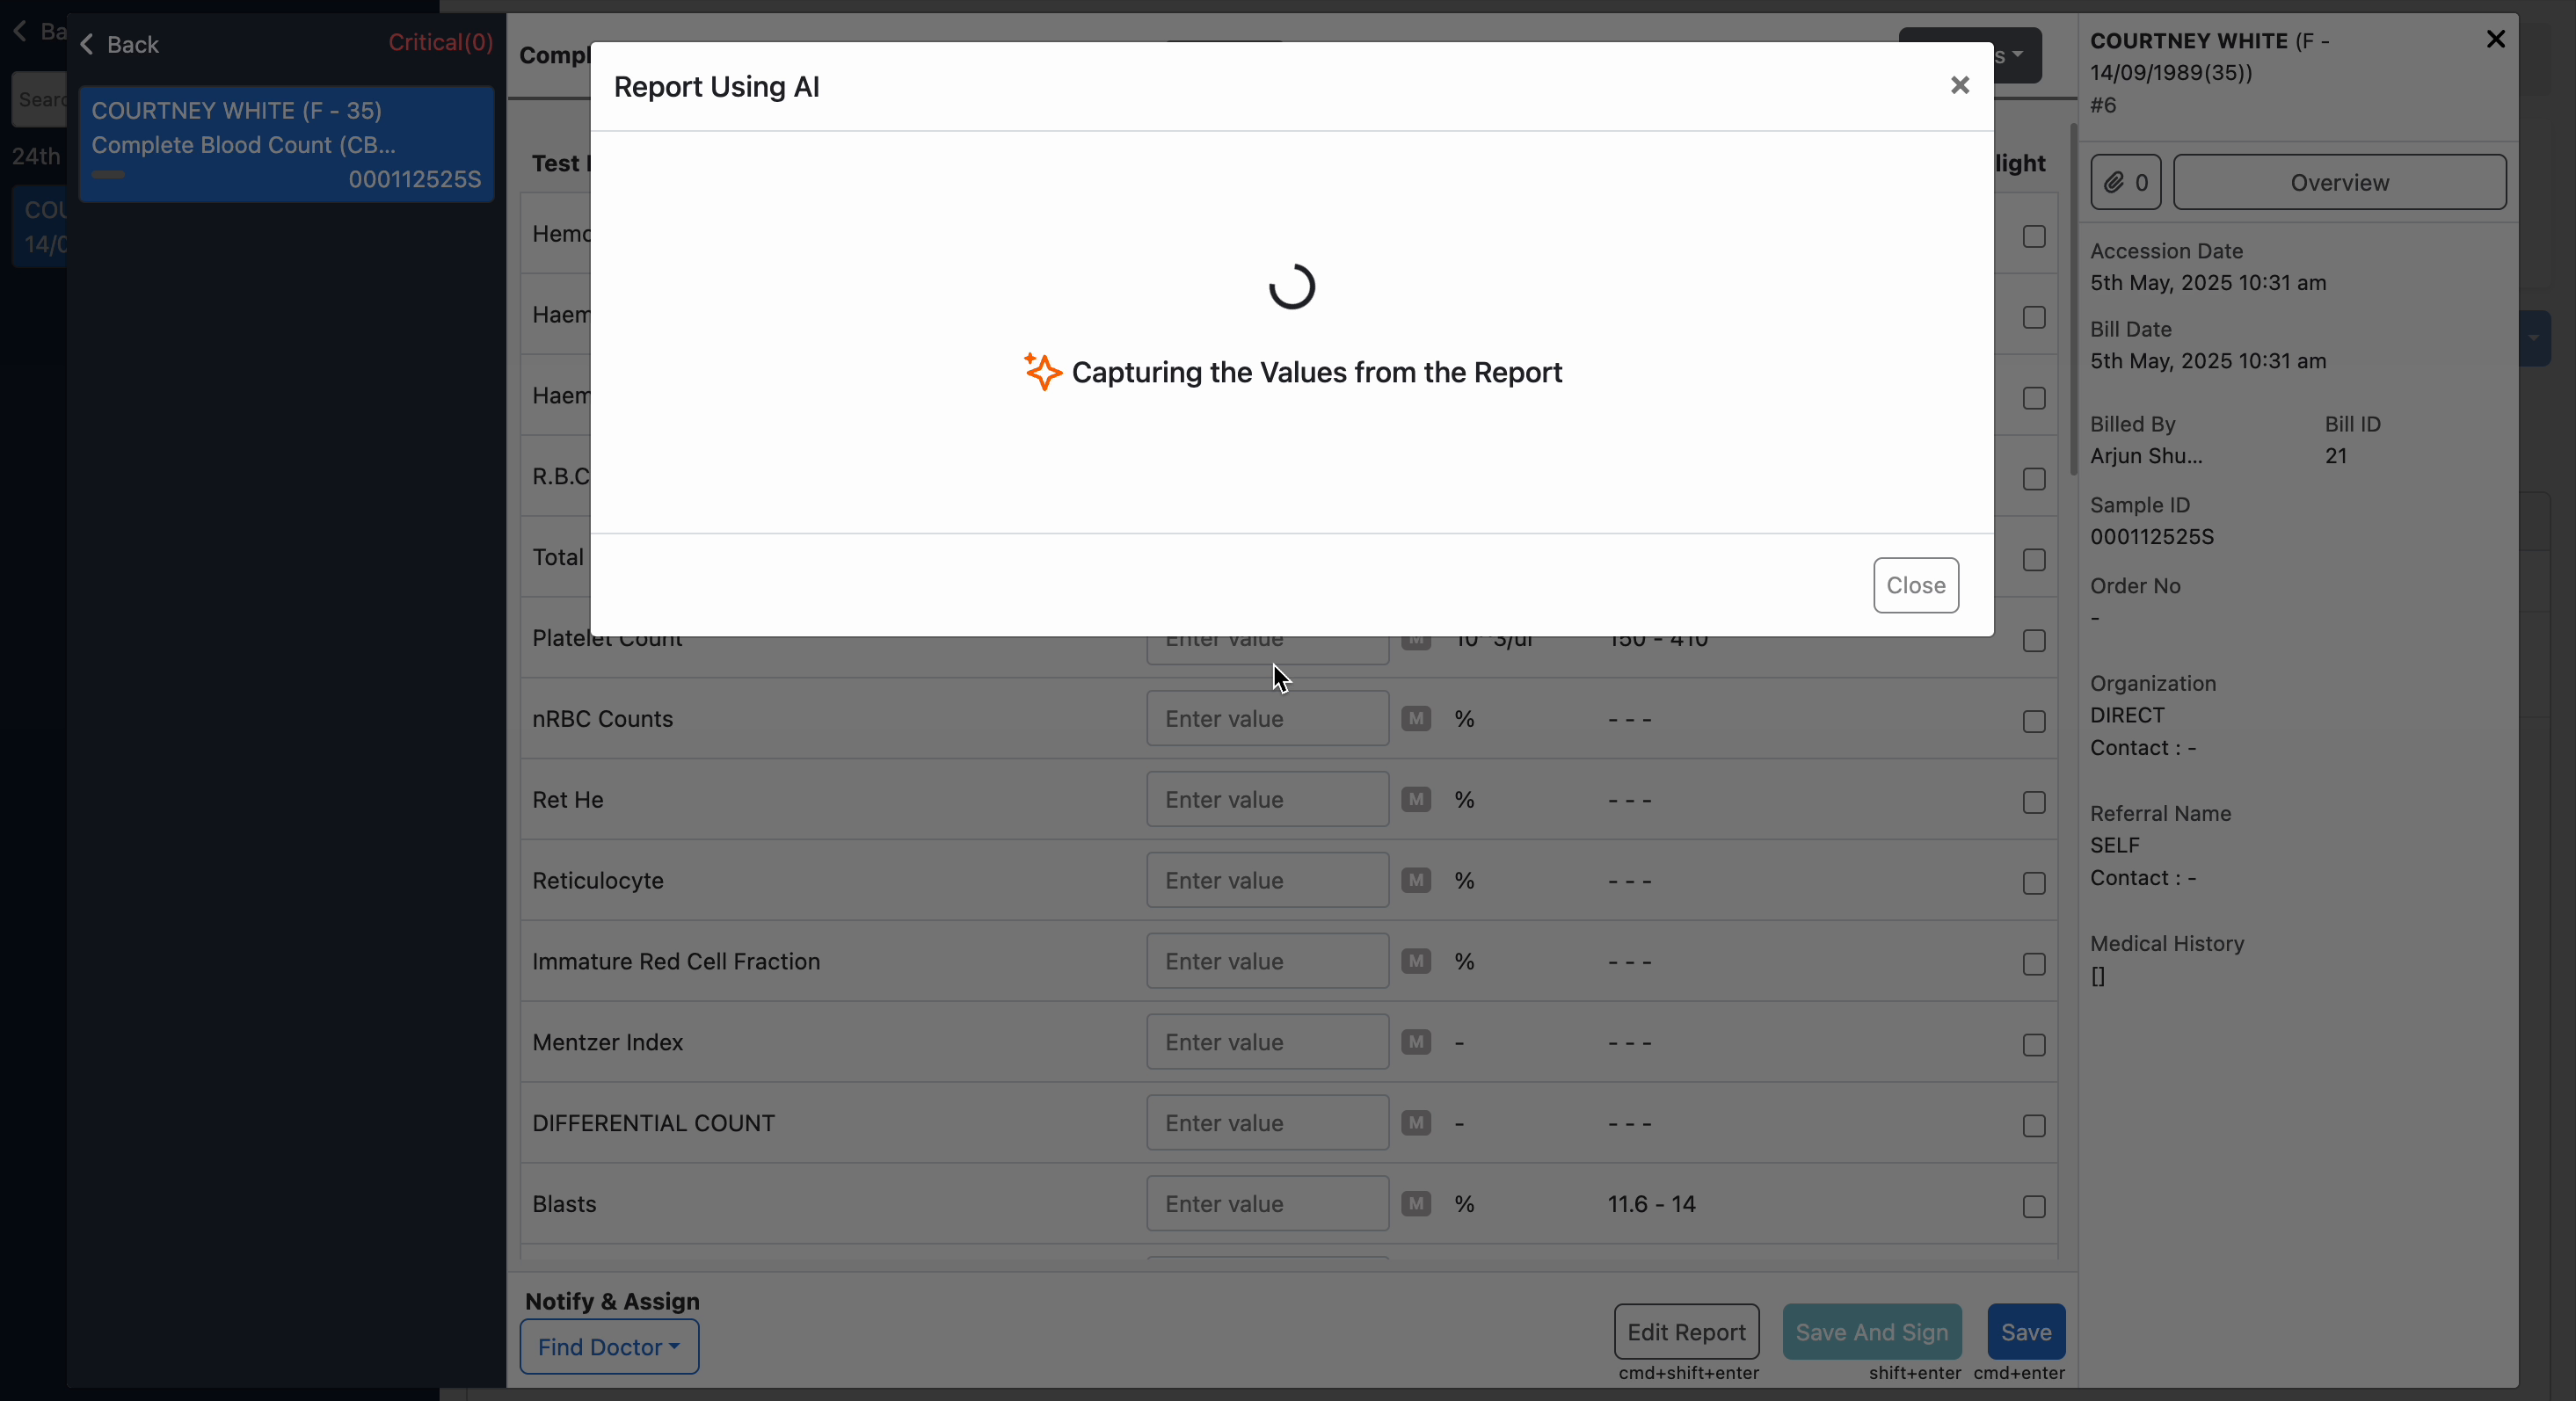2576x1401 pixels.
Task: Close the Report Using AI dialog
Action: click(x=1959, y=85)
